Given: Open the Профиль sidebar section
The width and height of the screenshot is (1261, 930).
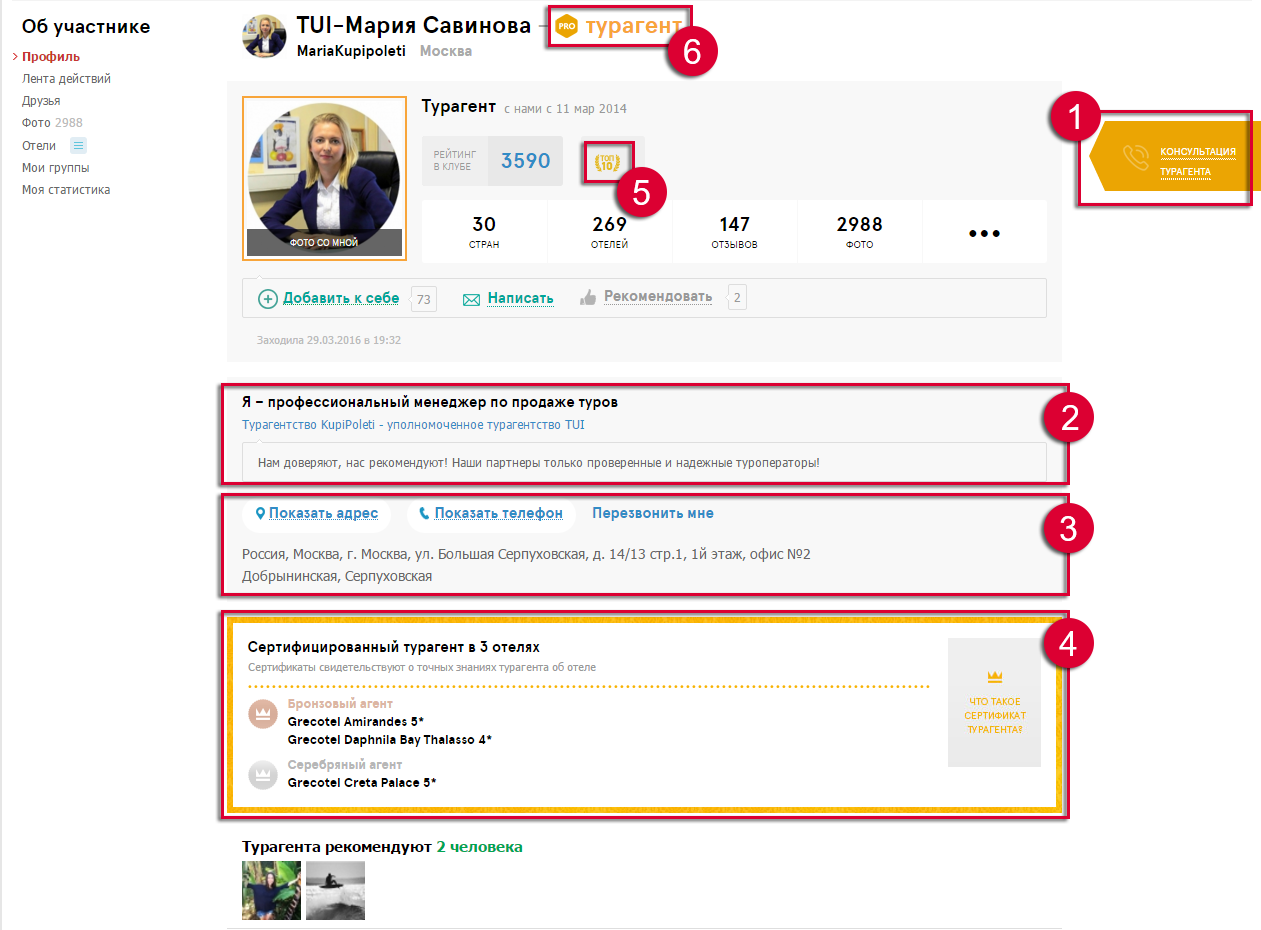Looking at the screenshot, I should 51,57.
